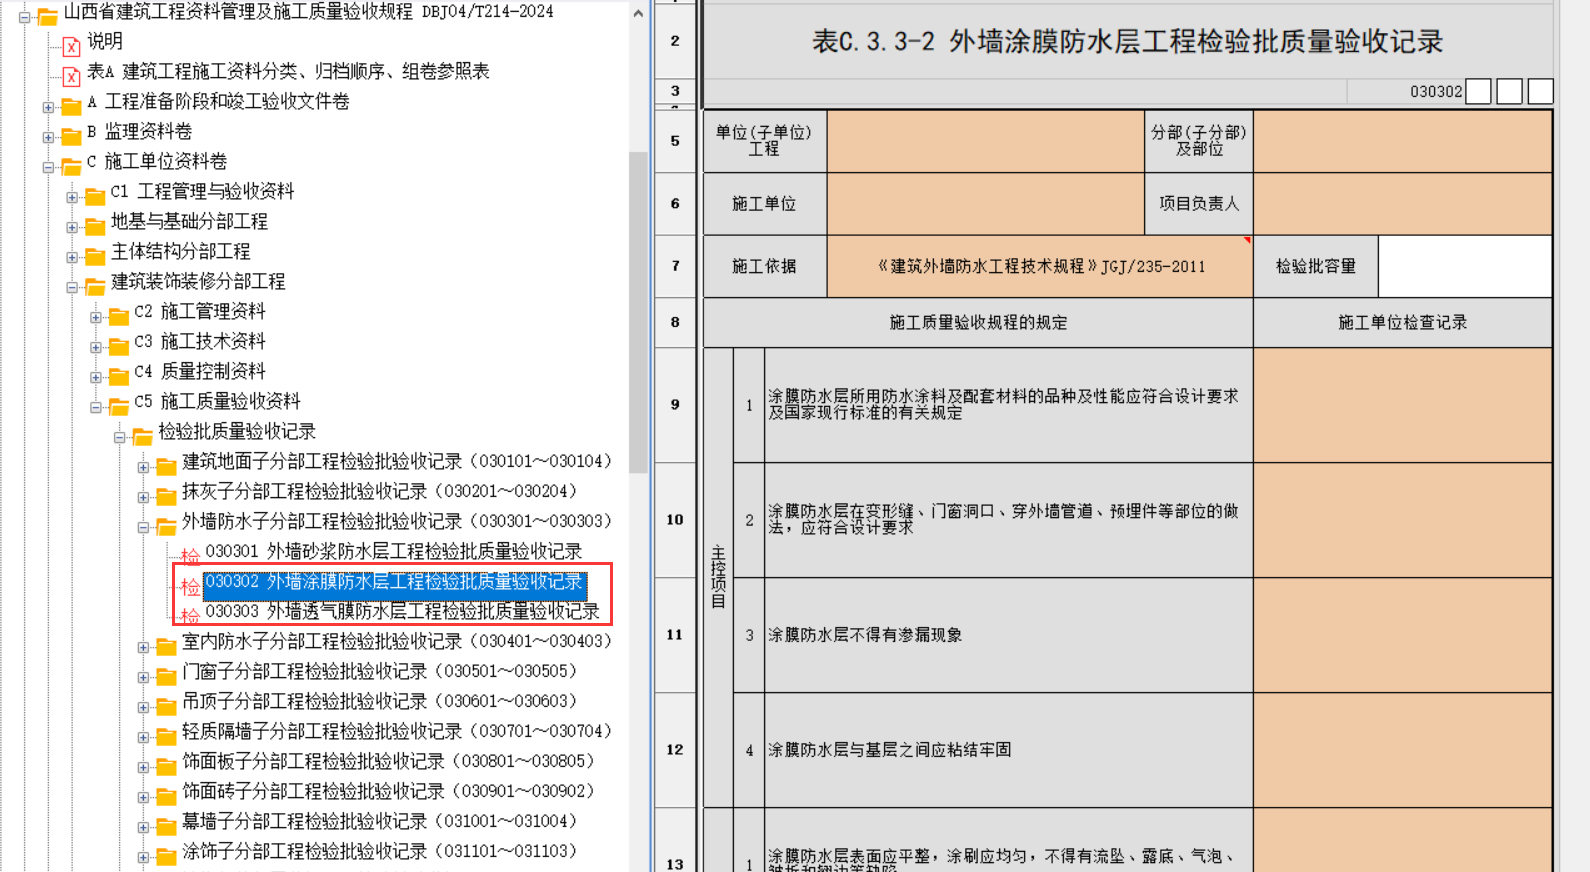Select 030301 外墙砂浆防水层 record in tree

pos(393,551)
